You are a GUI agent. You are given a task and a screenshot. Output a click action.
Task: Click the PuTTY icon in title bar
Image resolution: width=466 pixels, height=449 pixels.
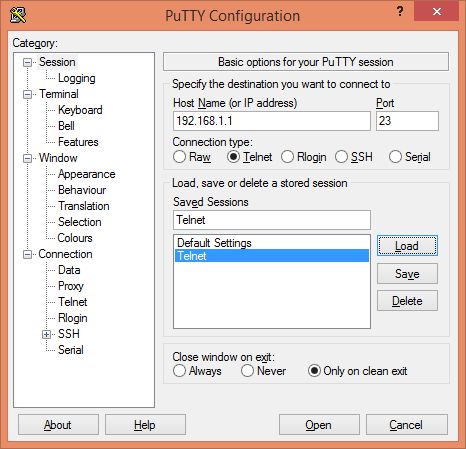(18, 15)
